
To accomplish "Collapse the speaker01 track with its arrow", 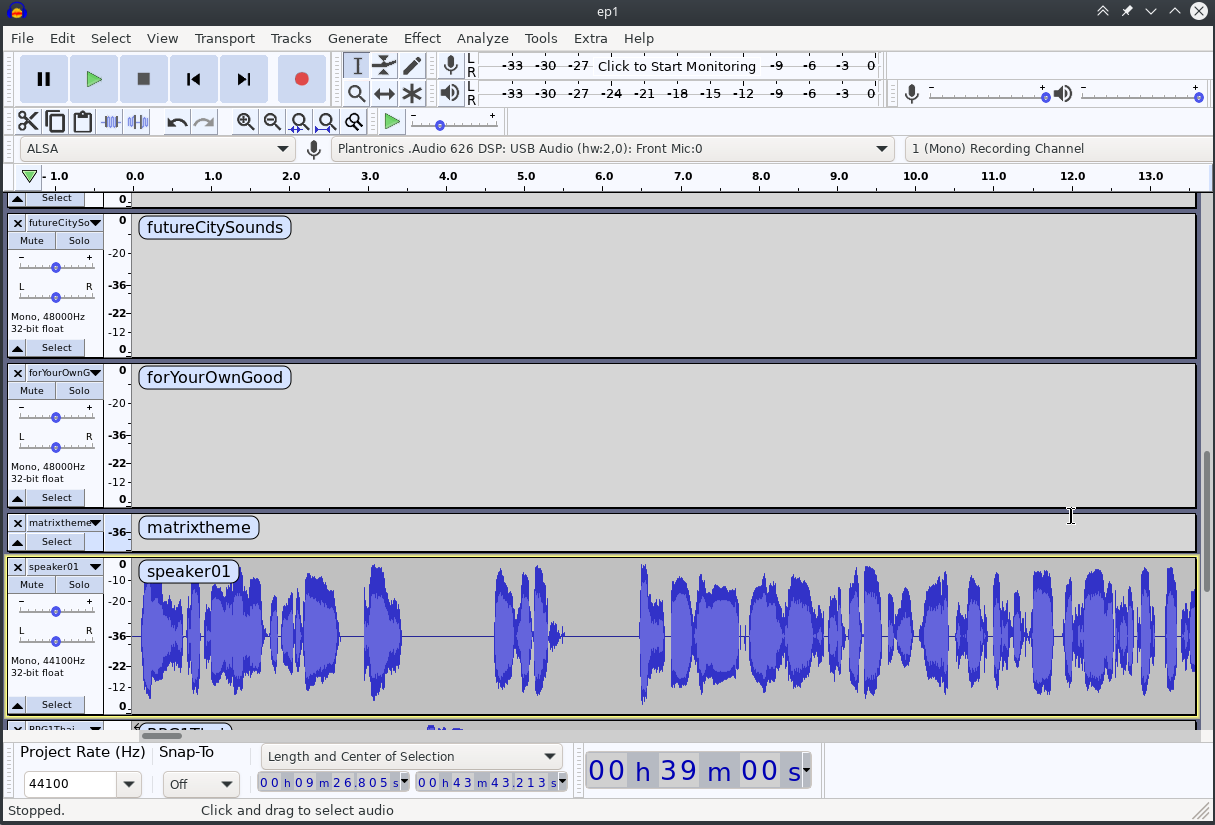I will pos(16,704).
